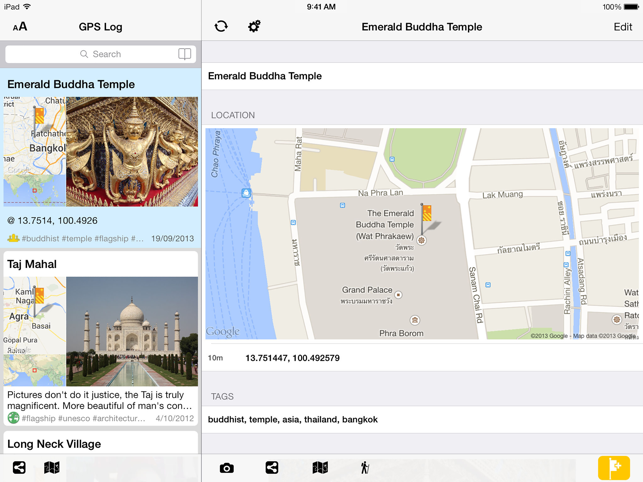Tap the flag pin on Agra thumbnail map
The image size is (643, 482).
[39, 297]
